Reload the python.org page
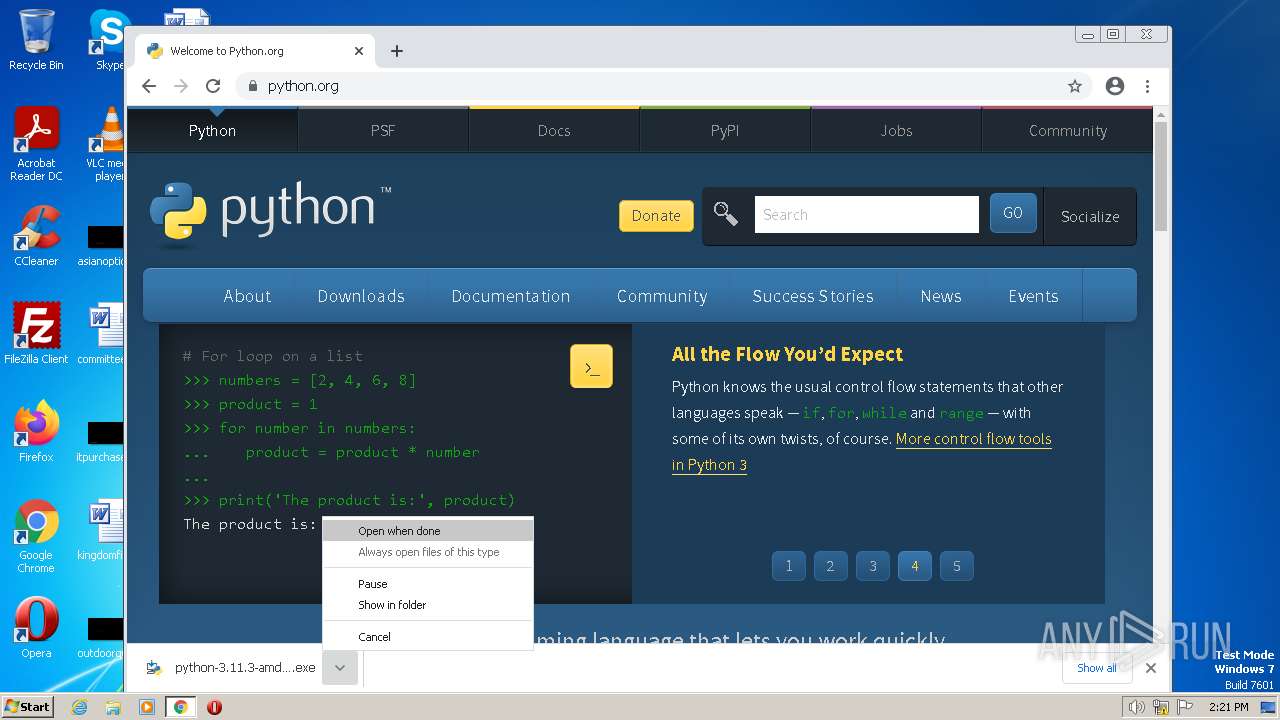 click(x=213, y=86)
